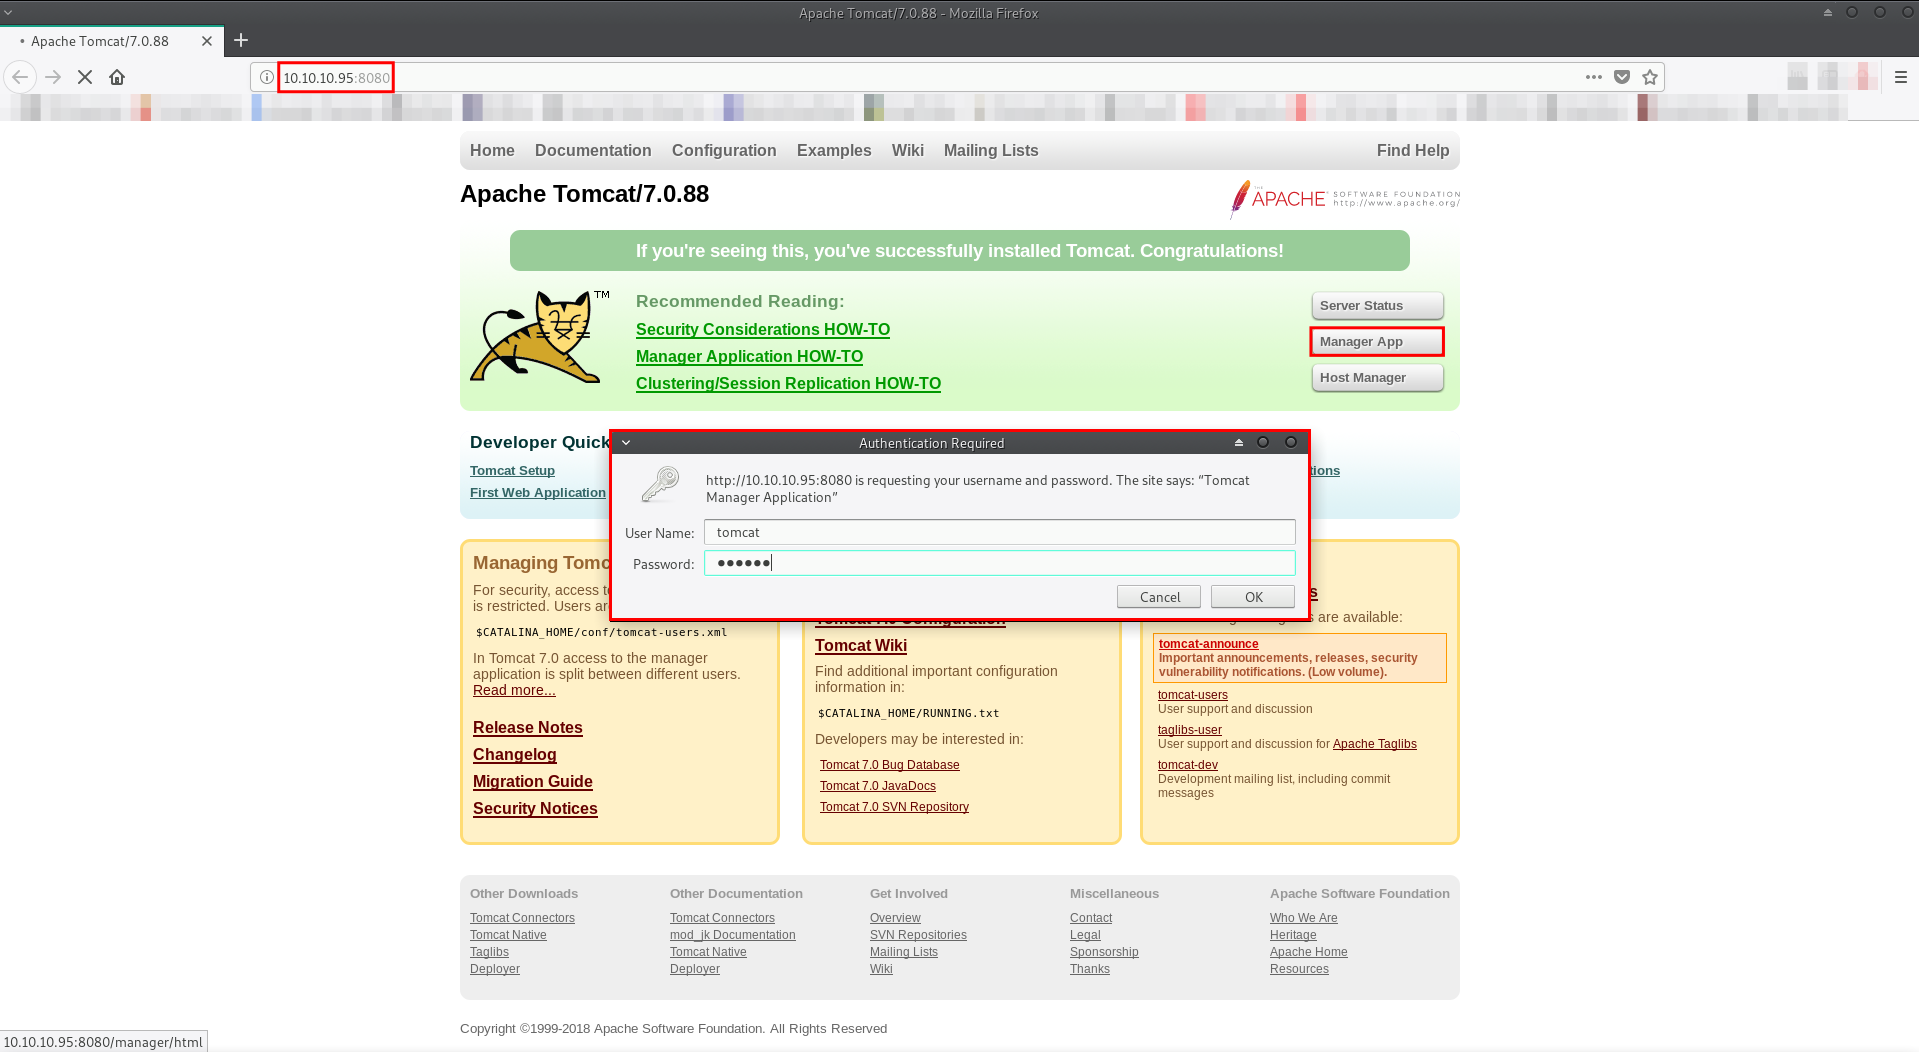Click the Server Status button

[x=1377, y=306]
